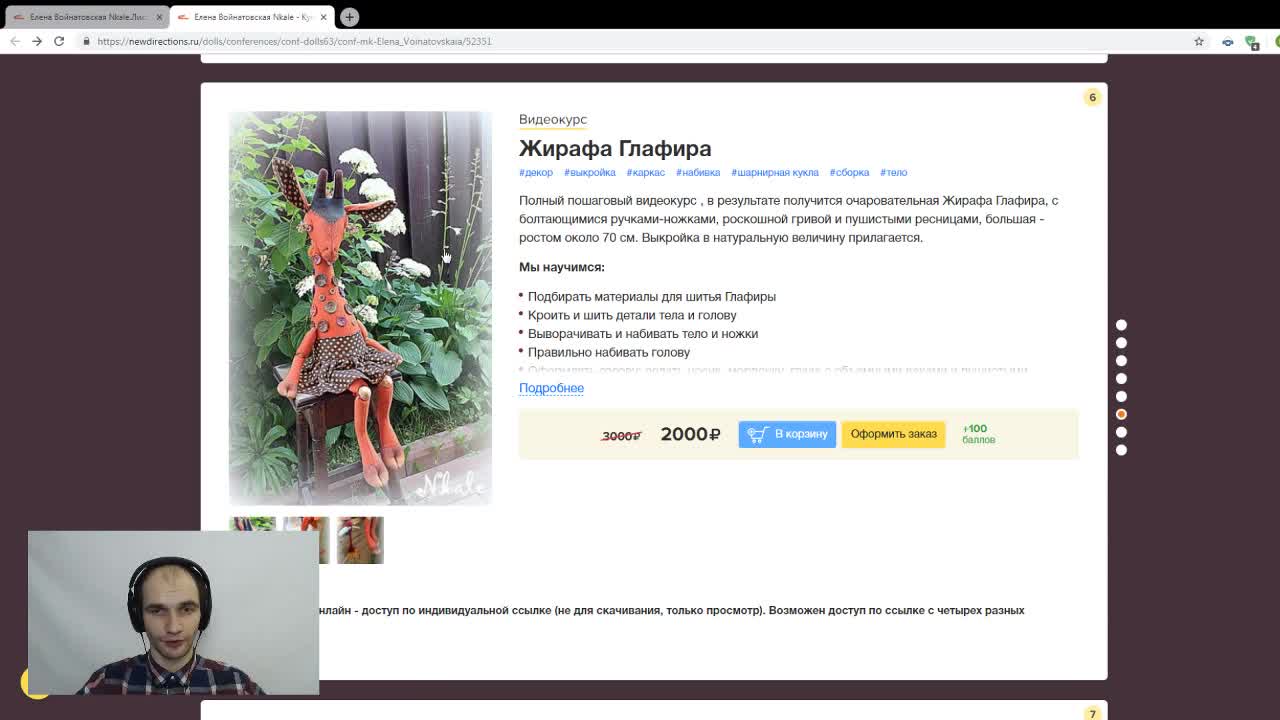The width and height of the screenshot is (1280, 720).
Task: Reload the current page
Action: 60,41
